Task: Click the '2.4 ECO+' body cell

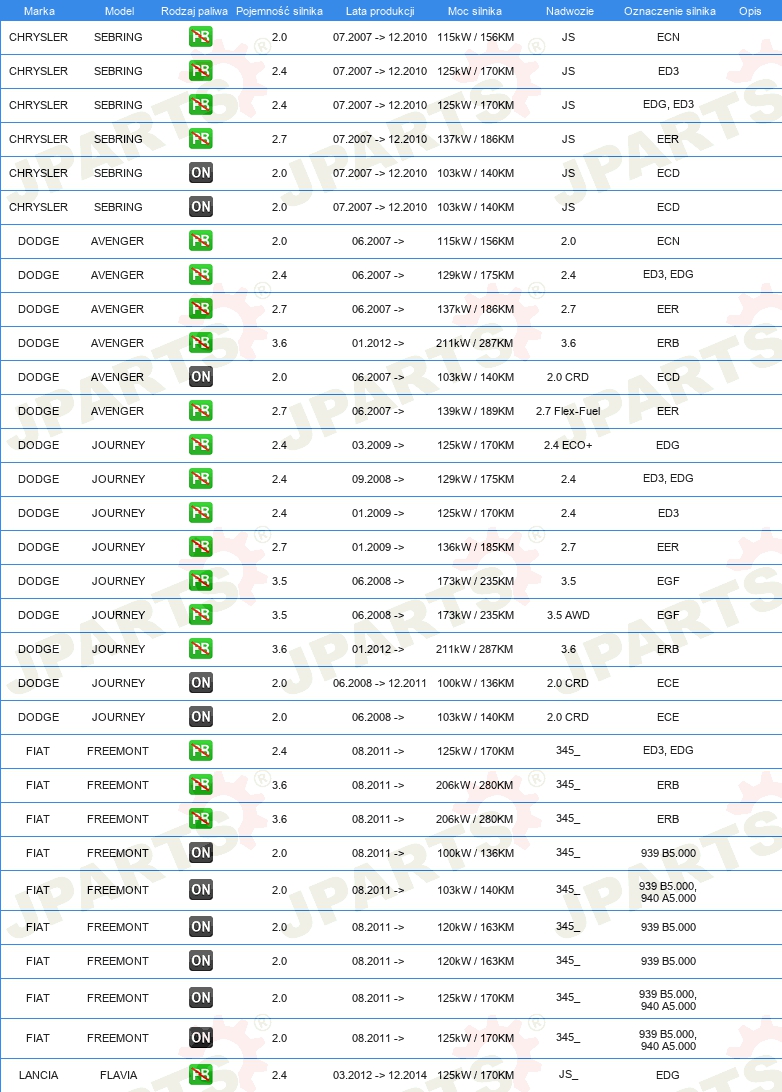Action: [x=568, y=445]
